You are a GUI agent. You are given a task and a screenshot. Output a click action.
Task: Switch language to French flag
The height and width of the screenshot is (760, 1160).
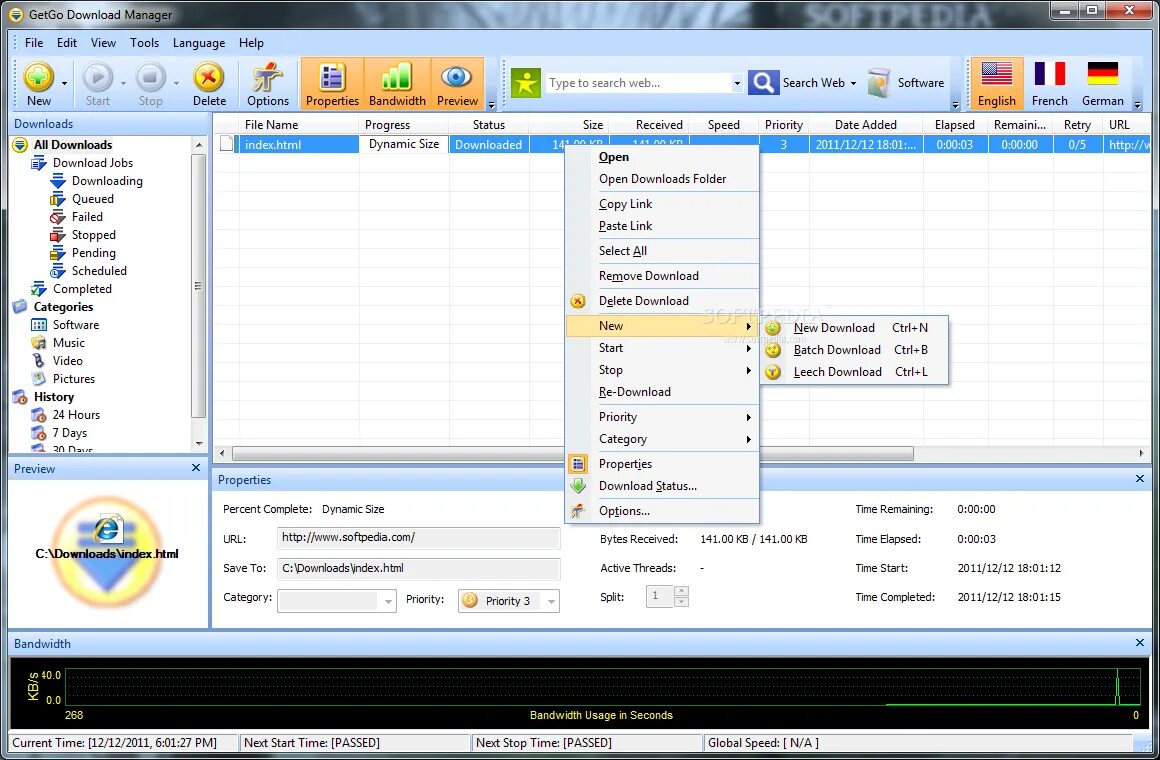point(1050,84)
